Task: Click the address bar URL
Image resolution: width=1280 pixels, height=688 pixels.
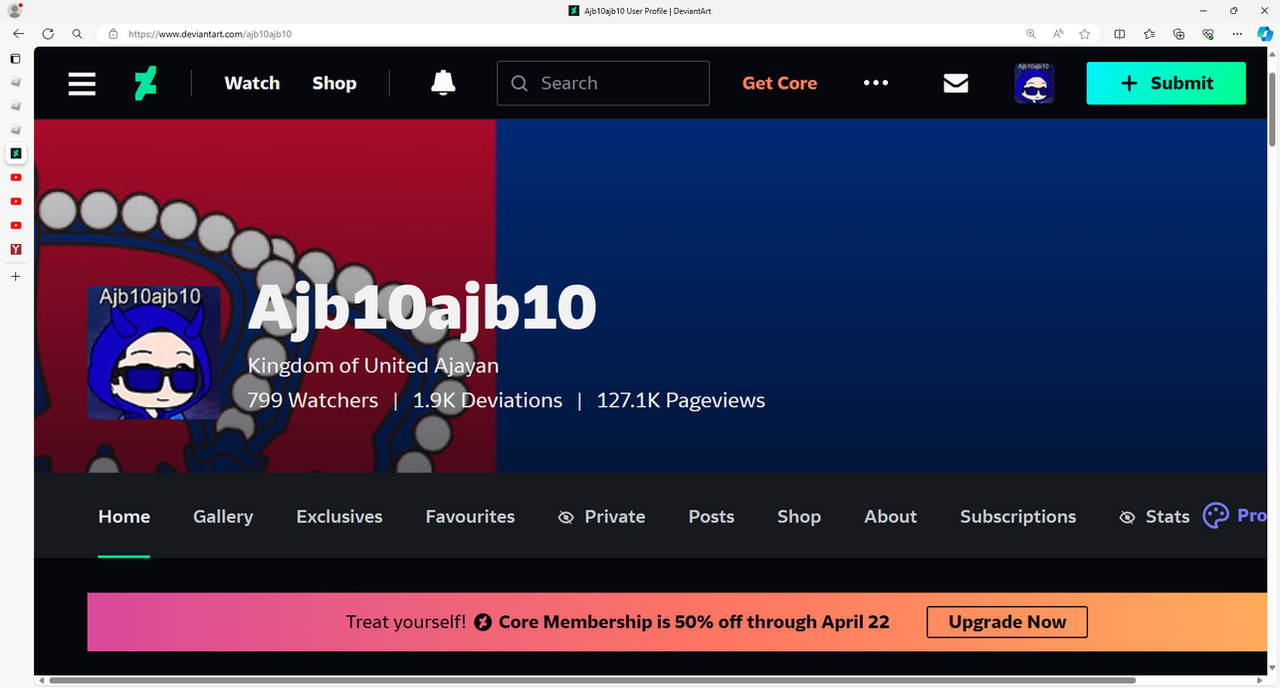Action: pos(210,34)
